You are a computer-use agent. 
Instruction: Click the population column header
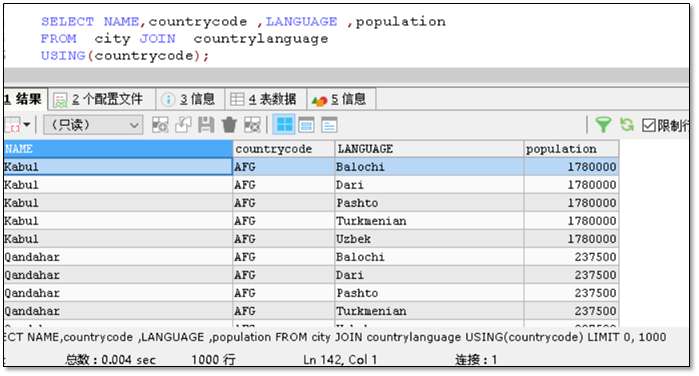click(571, 149)
